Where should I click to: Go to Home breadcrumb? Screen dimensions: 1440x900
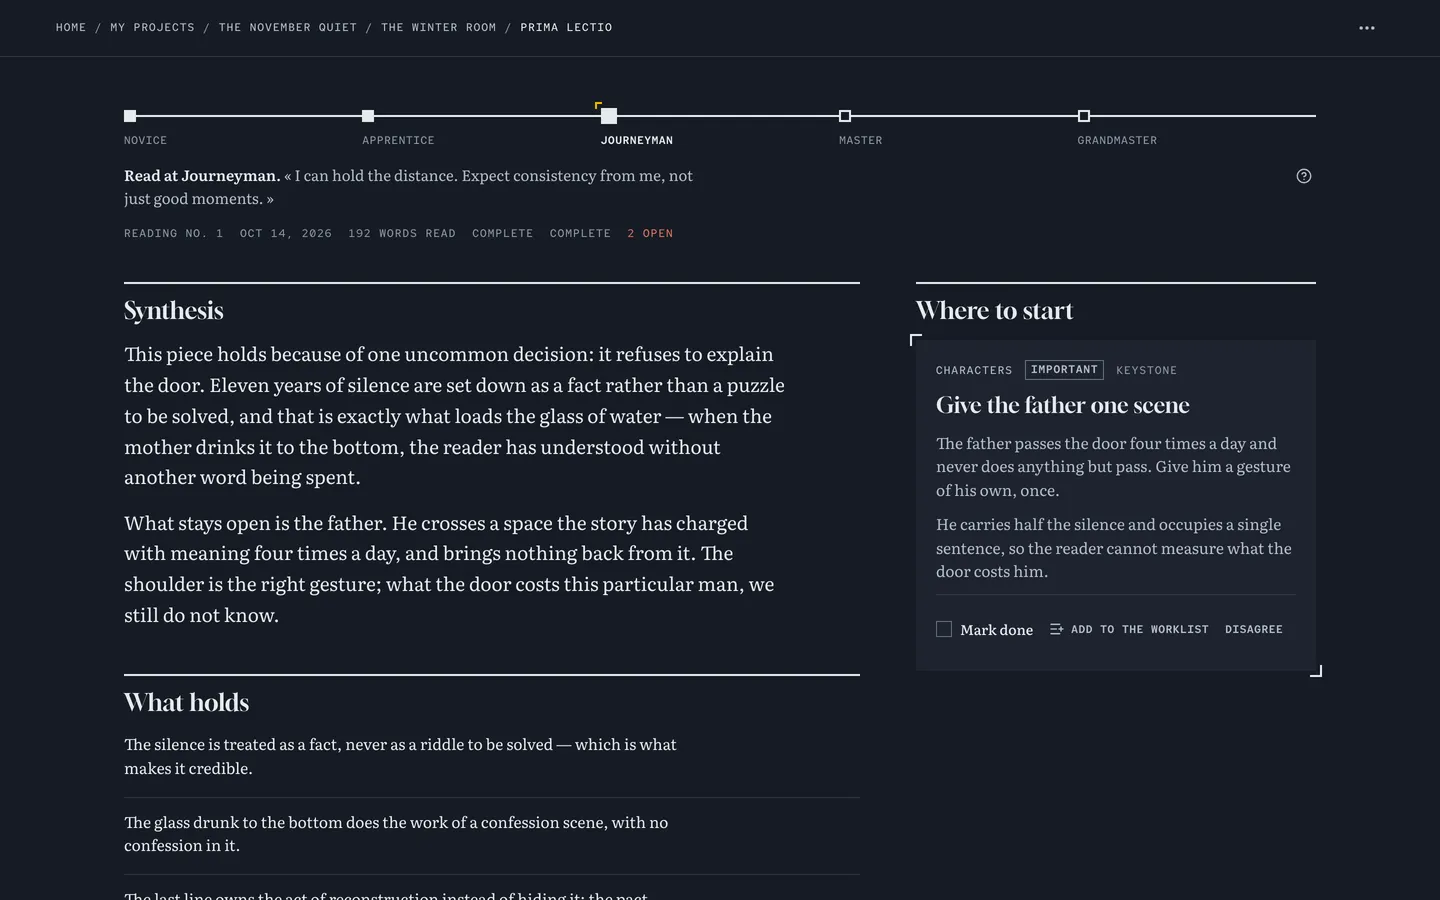71,28
